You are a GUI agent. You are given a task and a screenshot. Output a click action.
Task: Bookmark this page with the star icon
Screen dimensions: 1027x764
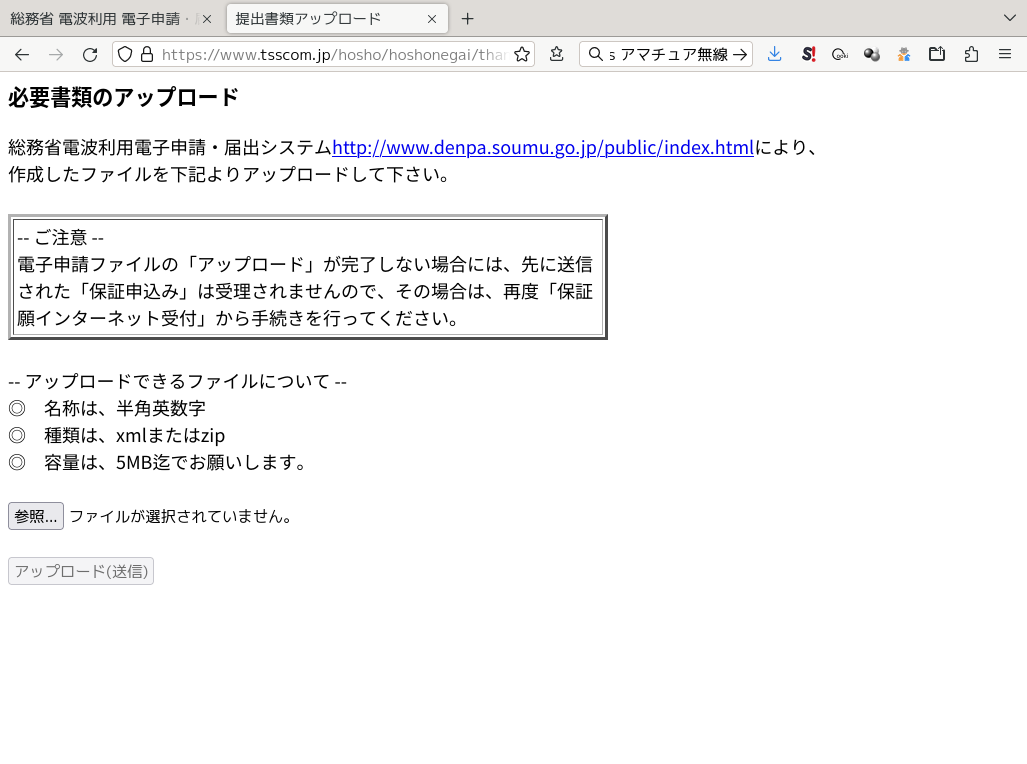point(521,55)
